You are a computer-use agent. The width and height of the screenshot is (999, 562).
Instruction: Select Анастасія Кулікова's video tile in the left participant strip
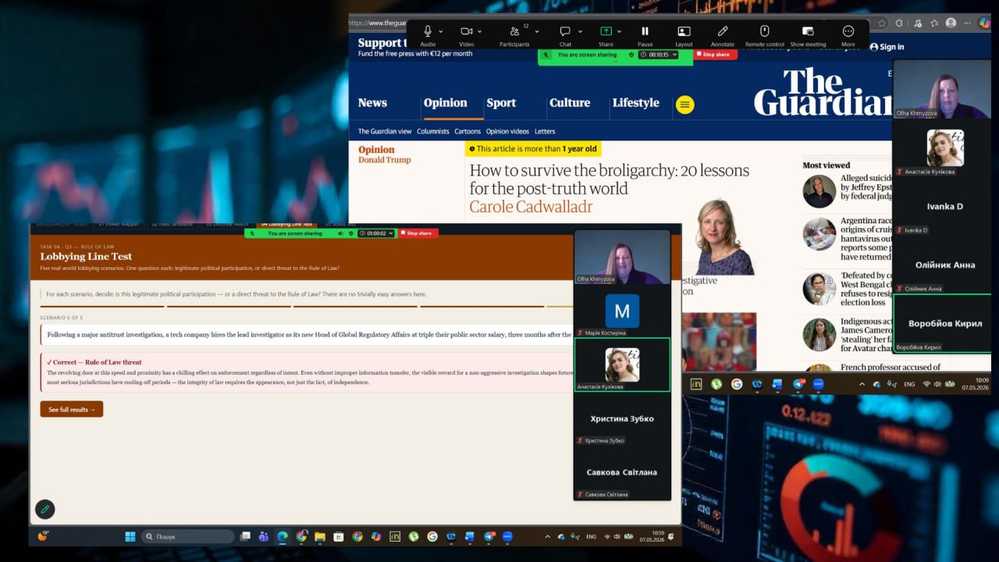(622, 364)
